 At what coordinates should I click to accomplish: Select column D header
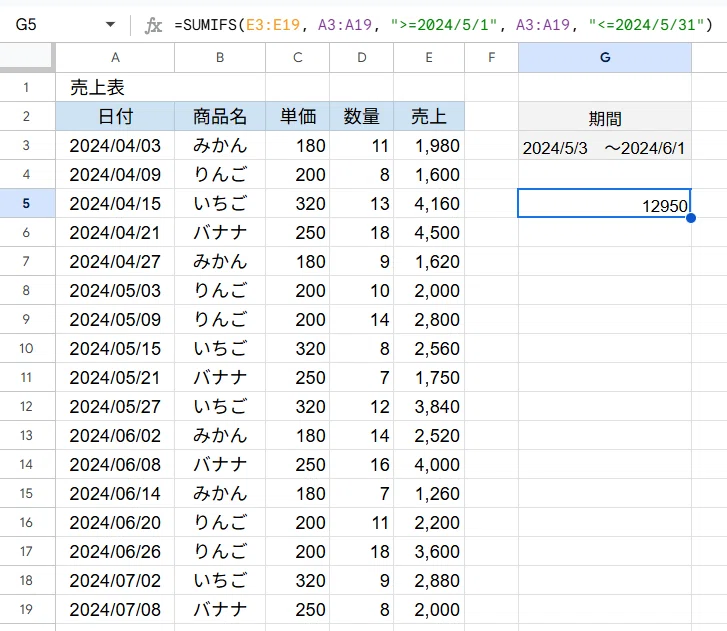[x=361, y=57]
